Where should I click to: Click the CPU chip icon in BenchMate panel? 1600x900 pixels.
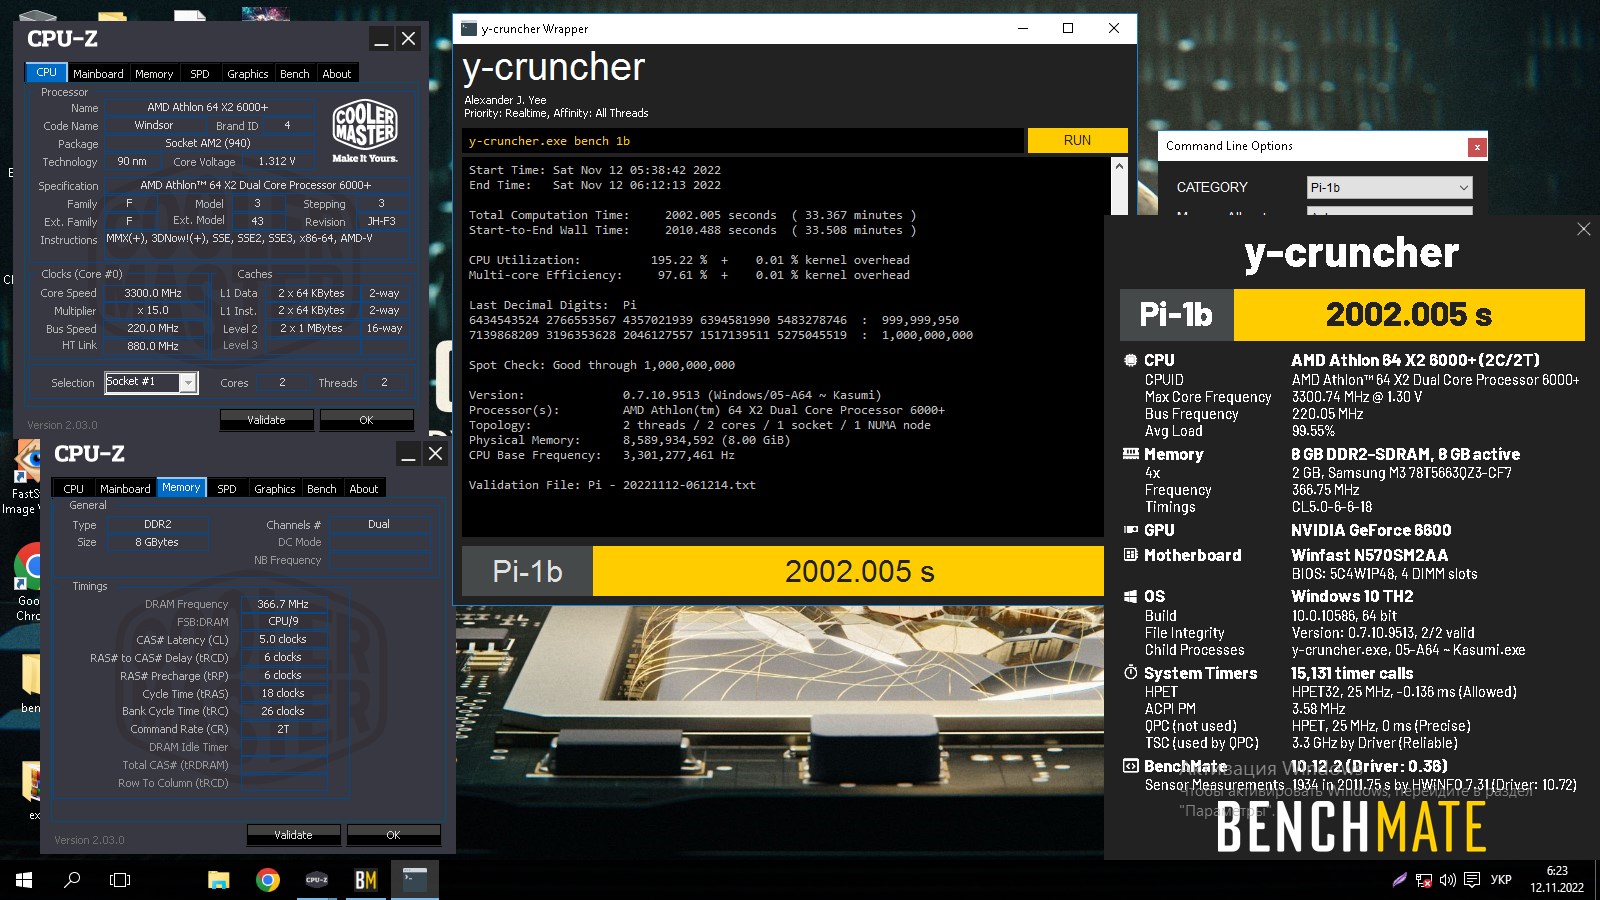[1130, 360]
